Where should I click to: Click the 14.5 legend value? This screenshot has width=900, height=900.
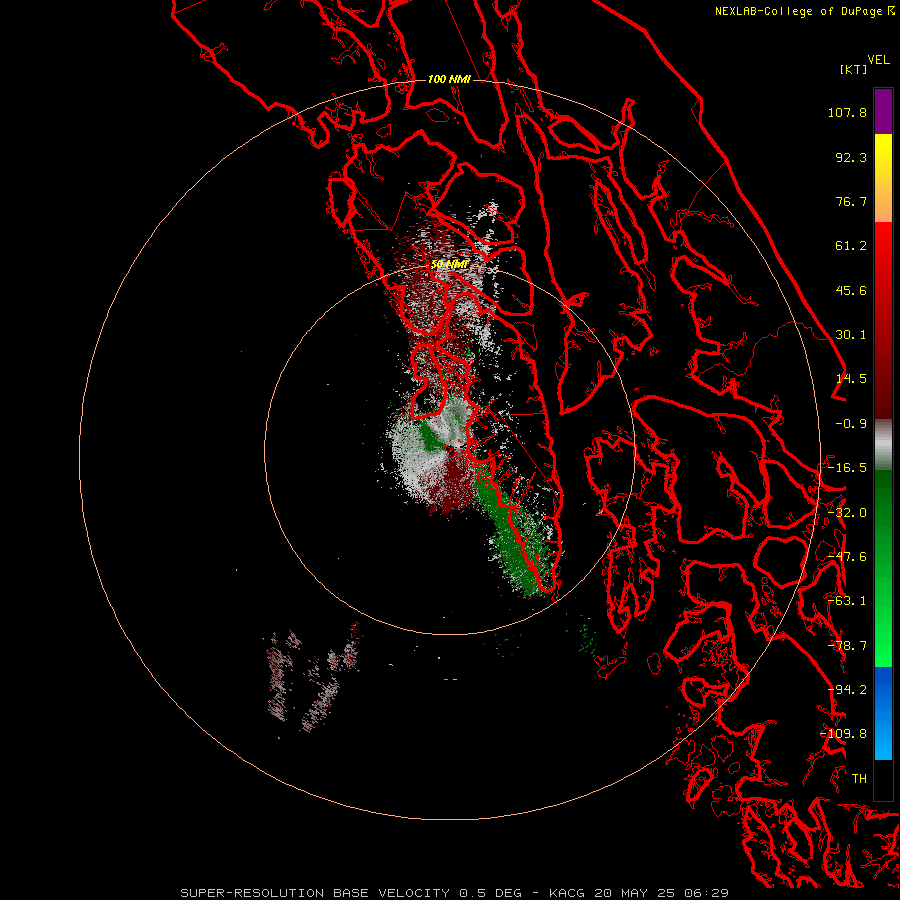tap(851, 379)
